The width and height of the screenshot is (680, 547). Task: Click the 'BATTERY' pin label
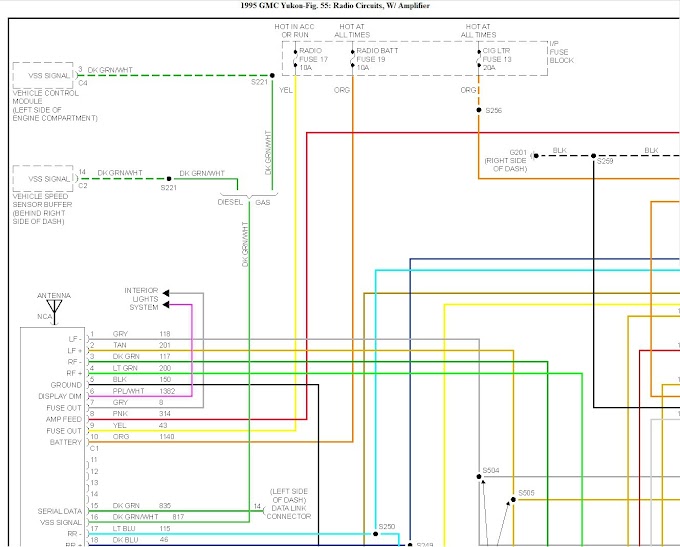coord(65,442)
